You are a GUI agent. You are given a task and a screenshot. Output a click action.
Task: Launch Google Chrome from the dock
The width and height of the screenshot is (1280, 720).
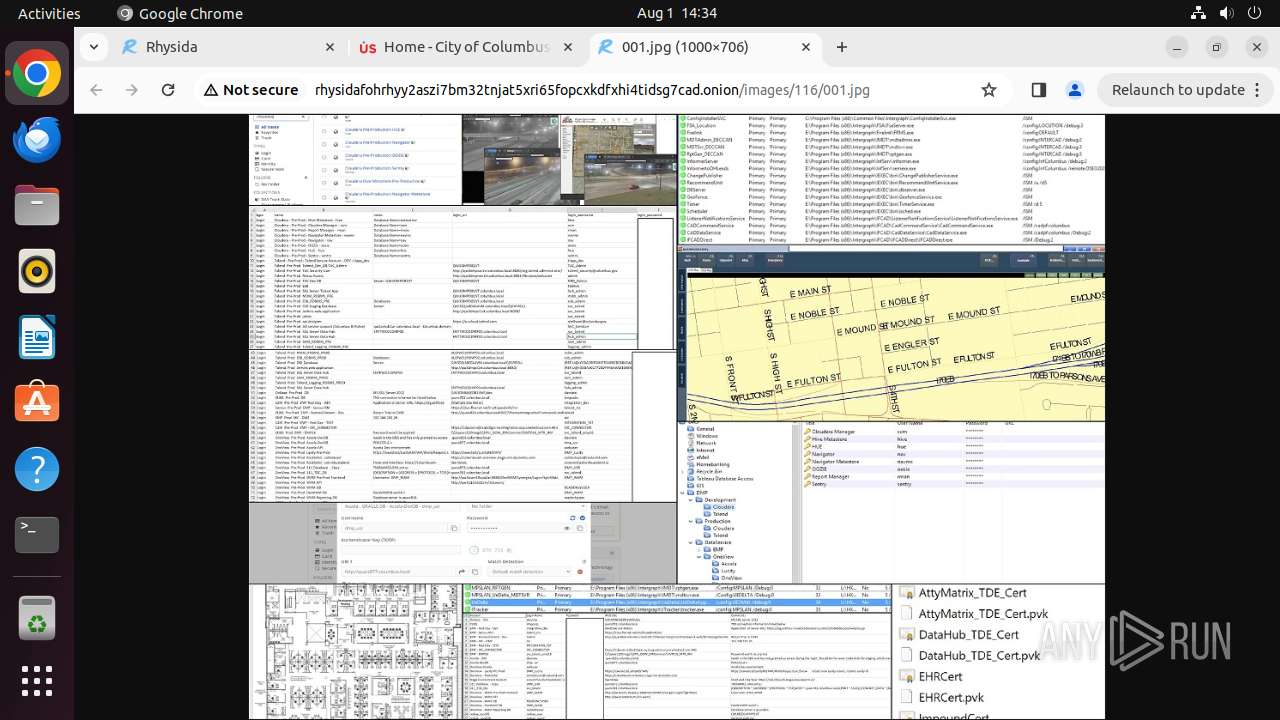pyautogui.click(x=37, y=74)
